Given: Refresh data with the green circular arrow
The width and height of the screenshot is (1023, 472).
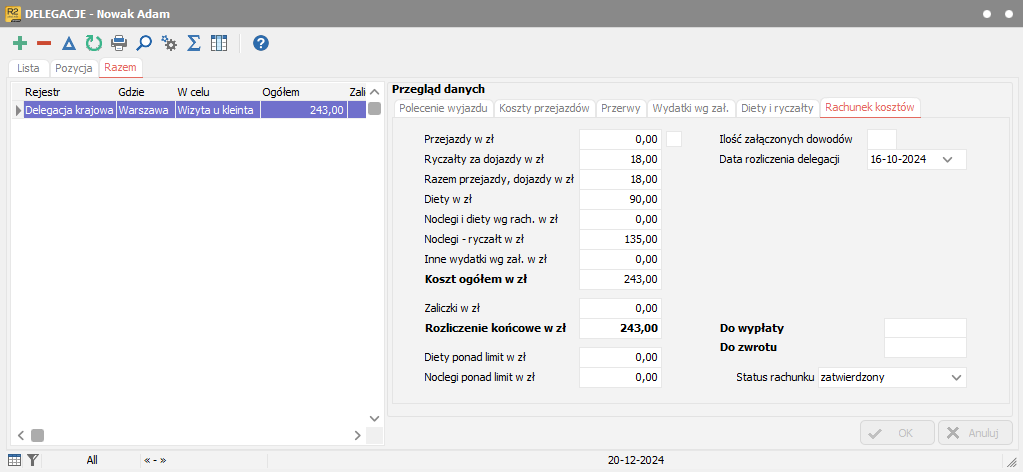Looking at the screenshot, I should pyautogui.click(x=94, y=43).
